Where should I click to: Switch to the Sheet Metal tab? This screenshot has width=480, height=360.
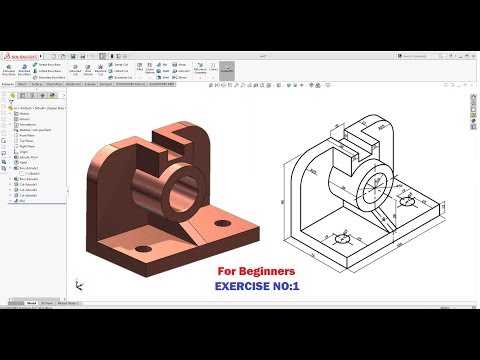54,84
